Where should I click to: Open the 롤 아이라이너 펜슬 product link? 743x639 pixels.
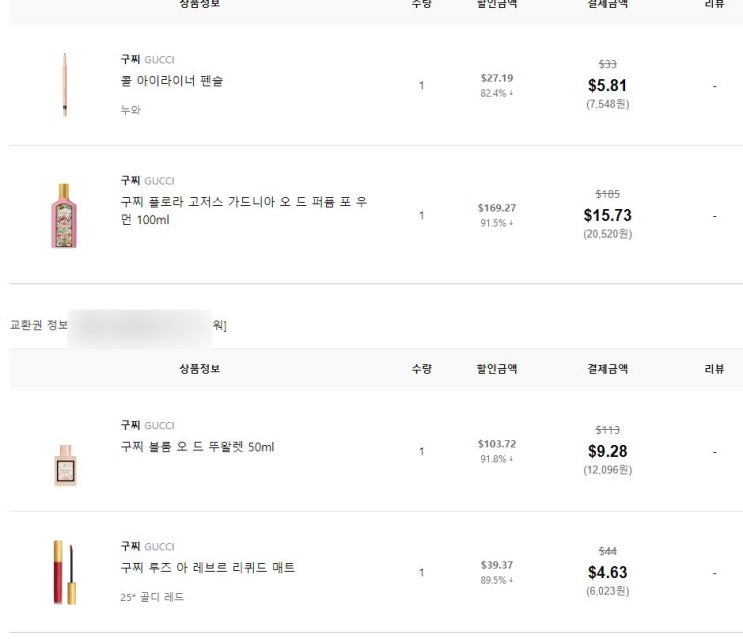click(x=172, y=81)
